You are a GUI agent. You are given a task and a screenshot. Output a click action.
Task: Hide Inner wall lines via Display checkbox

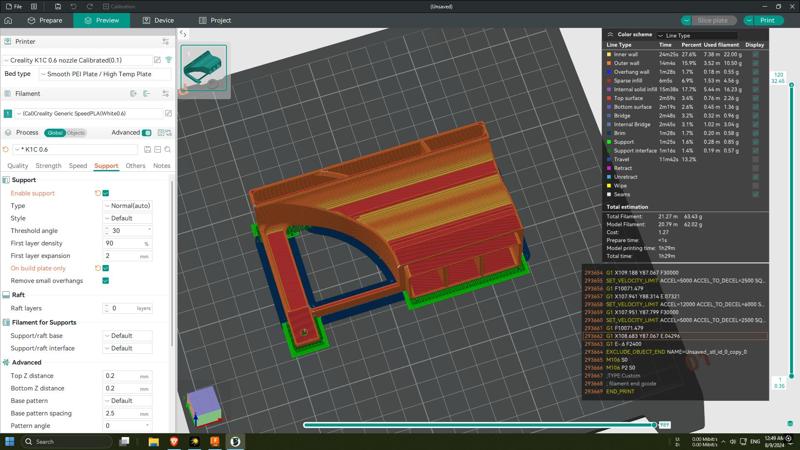pyautogui.click(x=755, y=55)
